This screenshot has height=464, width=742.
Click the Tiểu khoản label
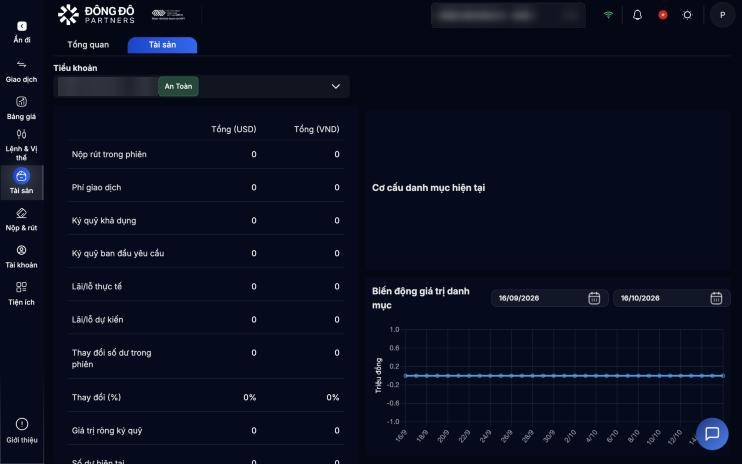(75, 68)
